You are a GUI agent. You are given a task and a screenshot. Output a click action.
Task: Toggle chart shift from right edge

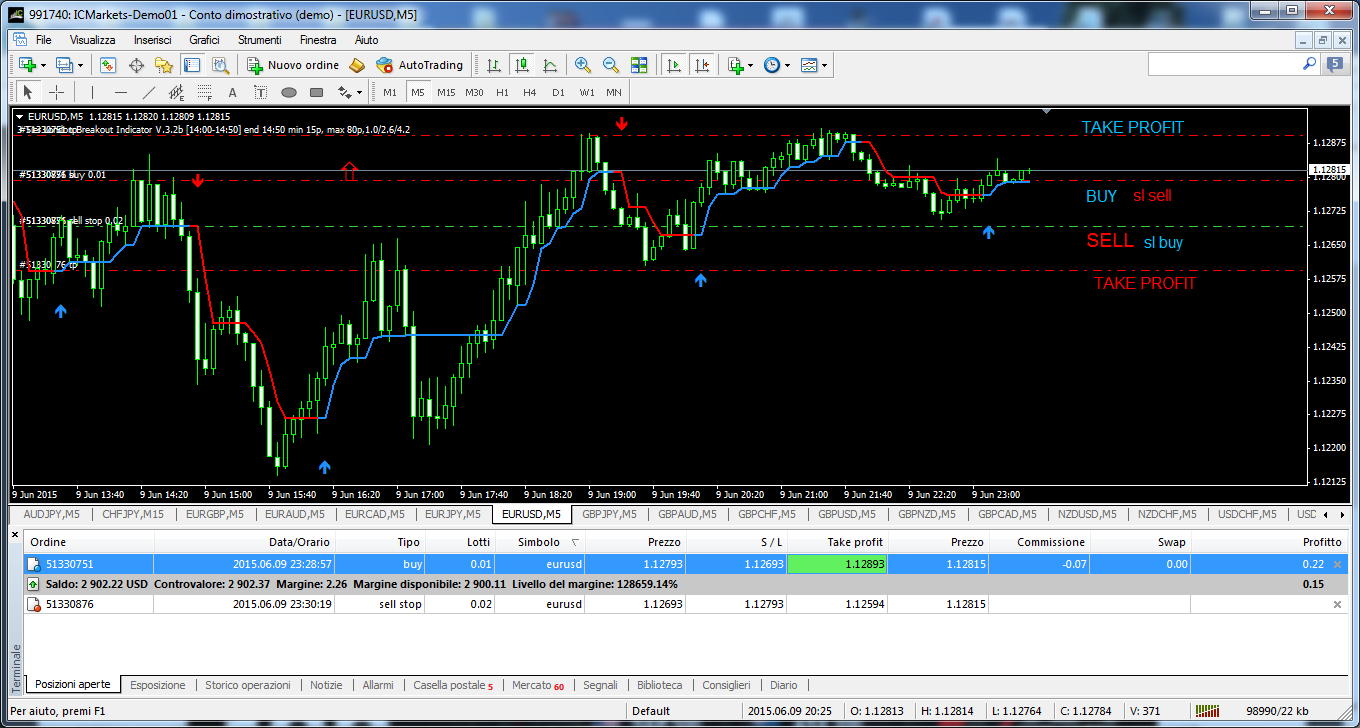click(702, 65)
